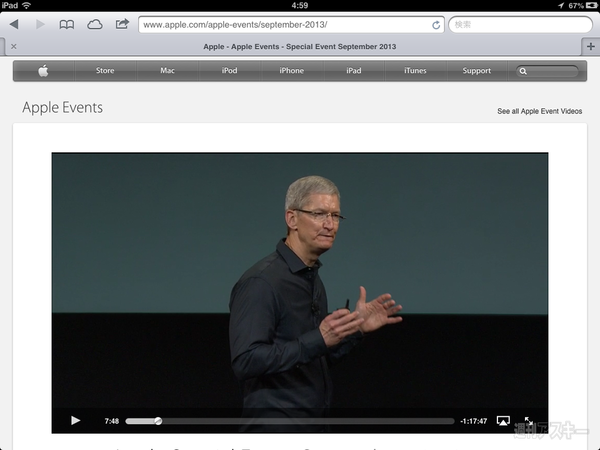600x450 pixels.
Task: Open the iPad menu item
Action: pos(354,71)
